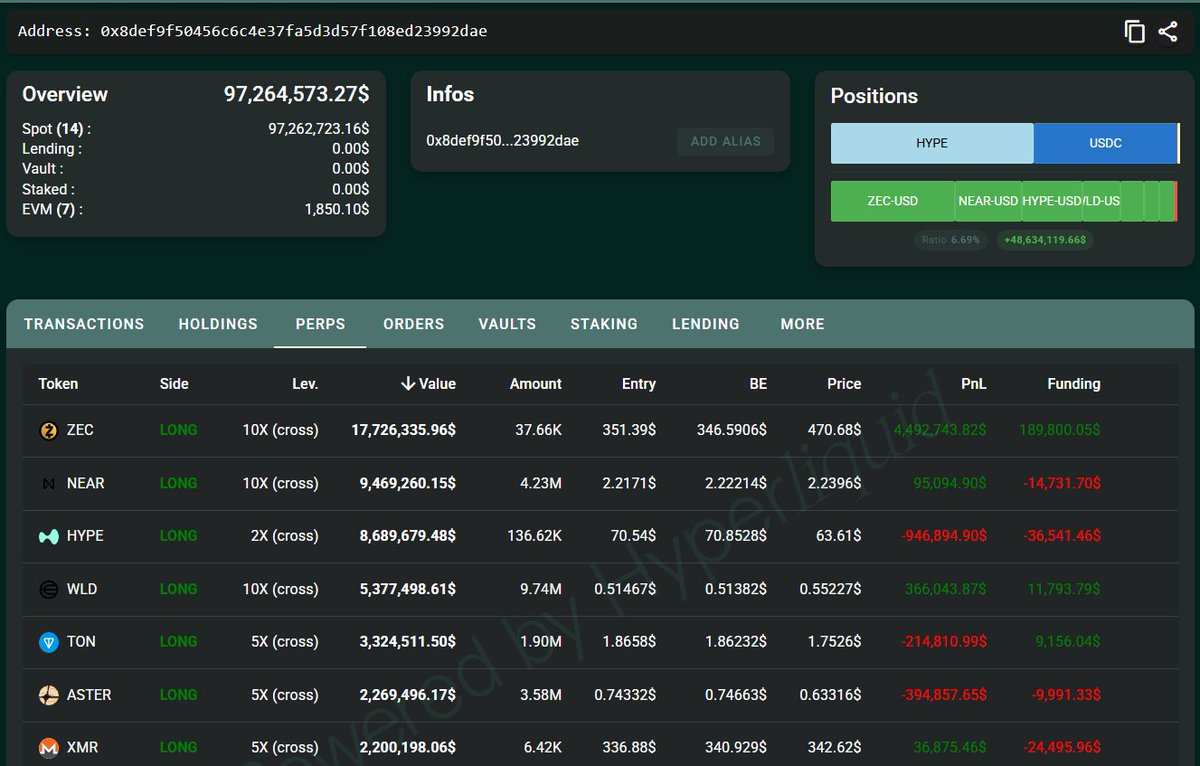
Task: Click the ASTER token icon
Action: pyautogui.click(x=48, y=696)
